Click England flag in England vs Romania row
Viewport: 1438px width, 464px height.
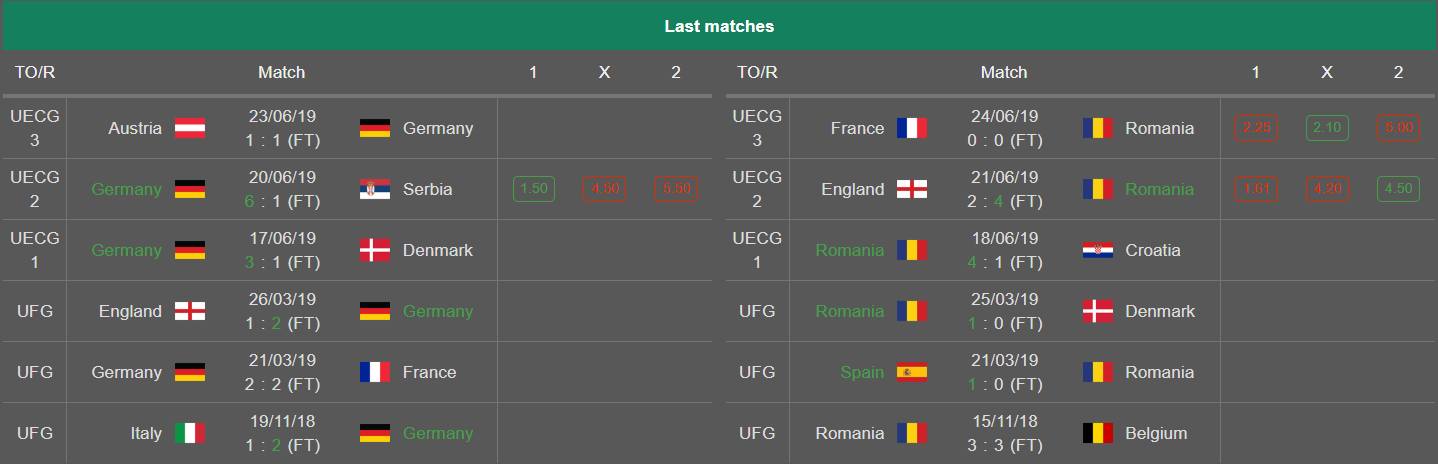coord(912,189)
